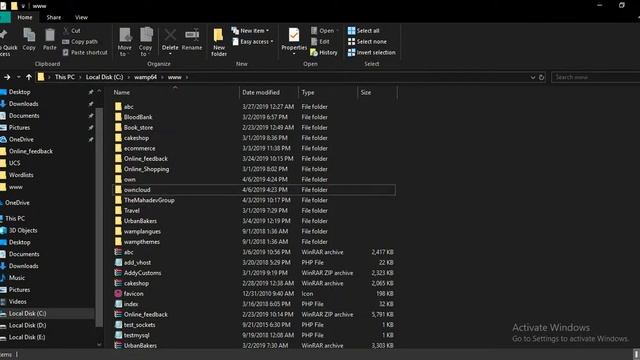The width and height of the screenshot is (640, 360).
Task: Open the Downloads quick access item
Action: pos(23,104)
